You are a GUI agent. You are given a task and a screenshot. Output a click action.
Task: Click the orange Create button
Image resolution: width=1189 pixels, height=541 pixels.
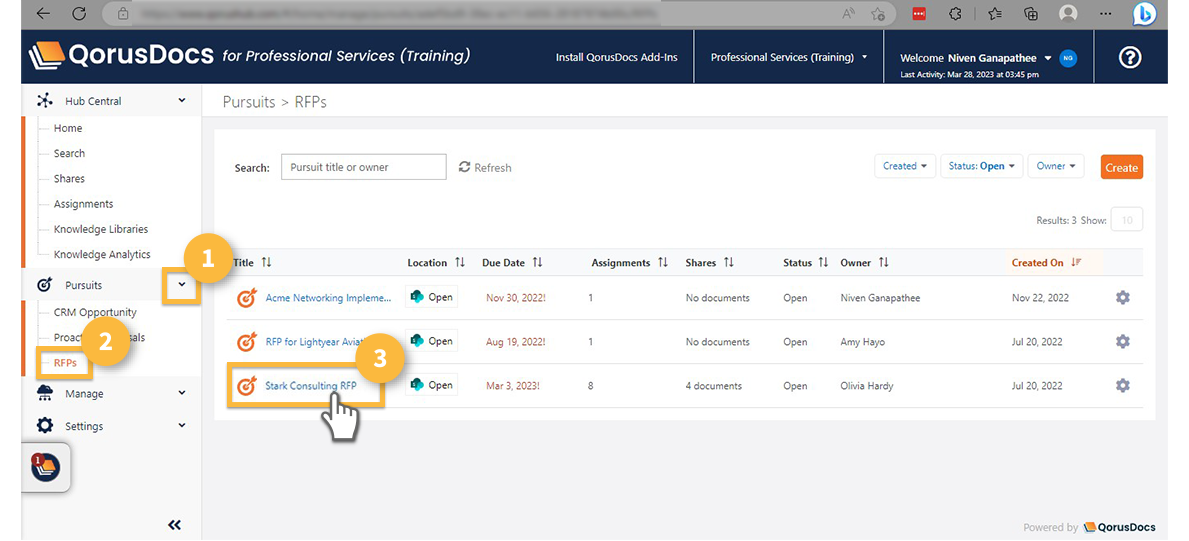1122,167
